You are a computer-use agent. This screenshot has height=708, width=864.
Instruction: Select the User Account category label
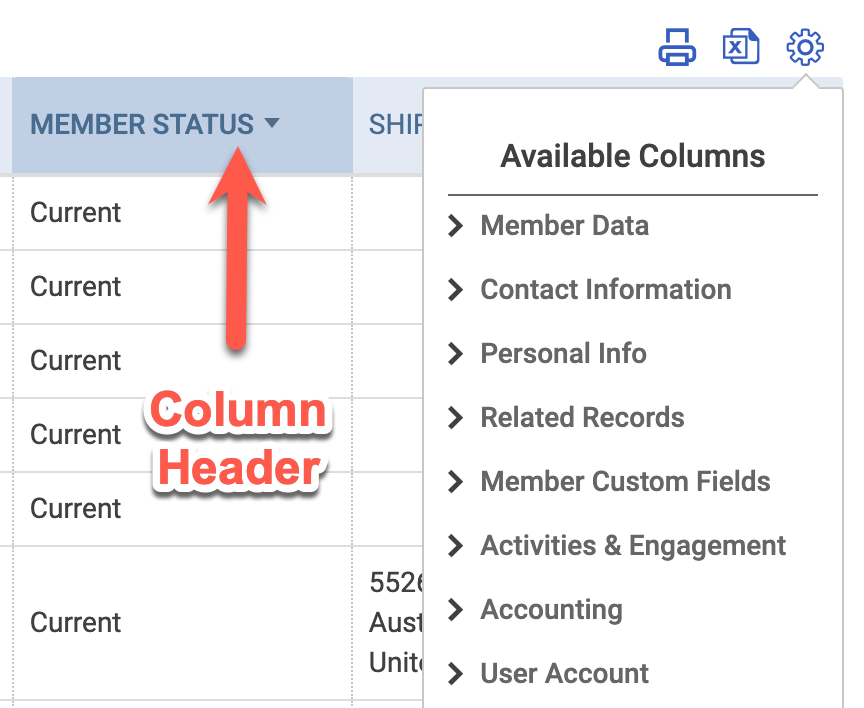(x=564, y=673)
